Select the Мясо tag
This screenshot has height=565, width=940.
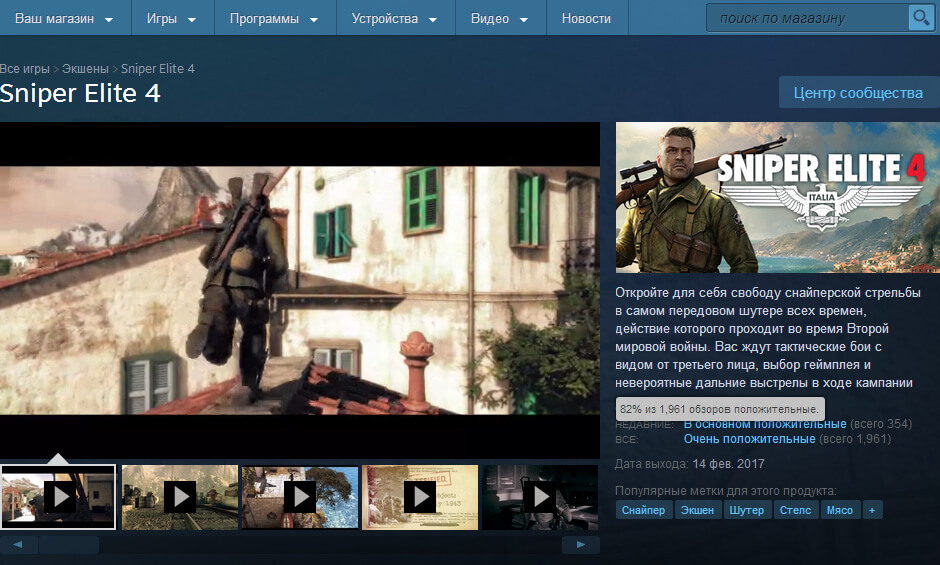(839, 510)
